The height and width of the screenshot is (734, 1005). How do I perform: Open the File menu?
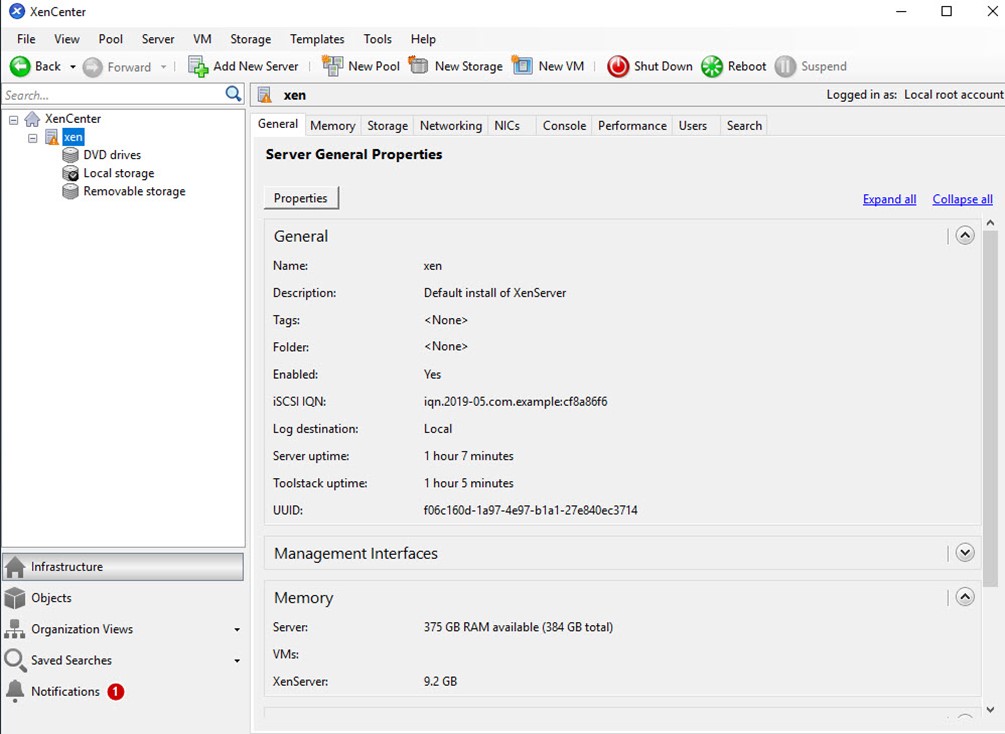[26, 39]
